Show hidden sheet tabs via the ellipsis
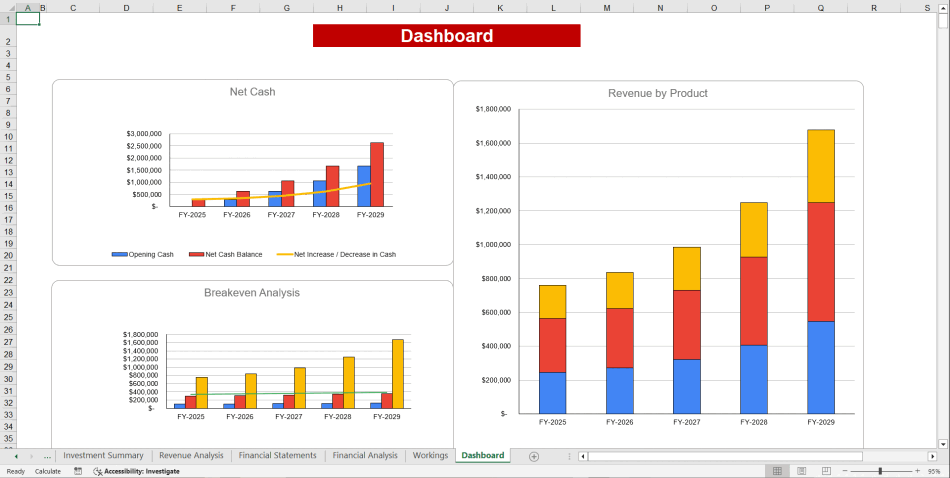The image size is (950, 478). 46,456
